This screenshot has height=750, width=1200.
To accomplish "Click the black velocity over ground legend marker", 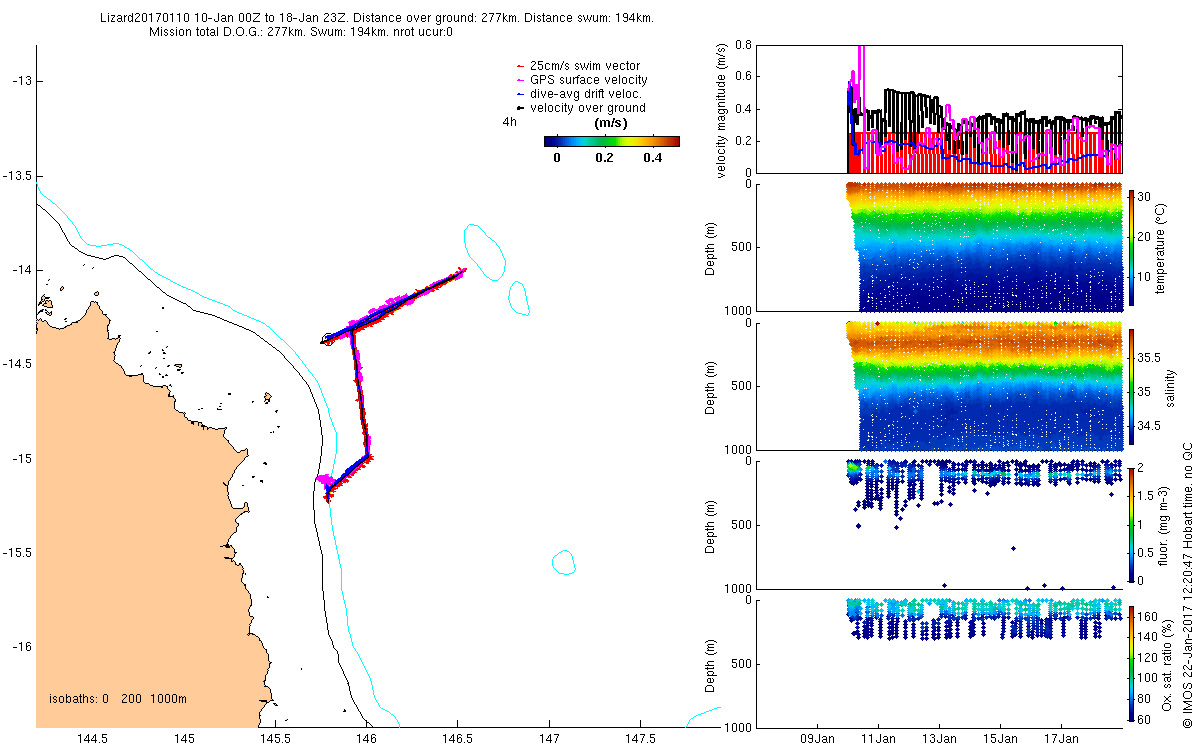I will click(x=520, y=109).
